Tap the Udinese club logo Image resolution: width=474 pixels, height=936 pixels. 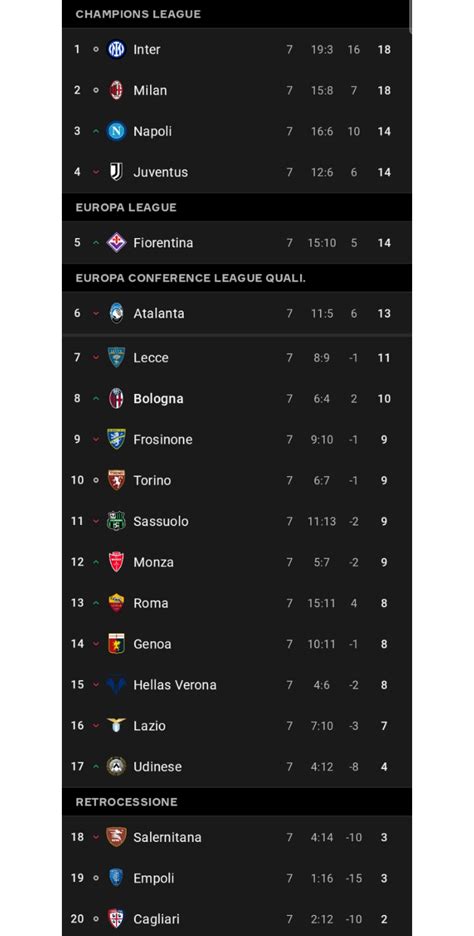pyautogui.click(x=116, y=766)
